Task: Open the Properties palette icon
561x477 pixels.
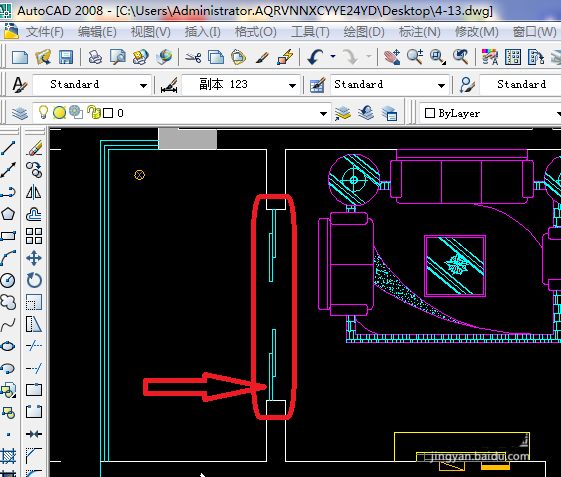Action: point(490,57)
